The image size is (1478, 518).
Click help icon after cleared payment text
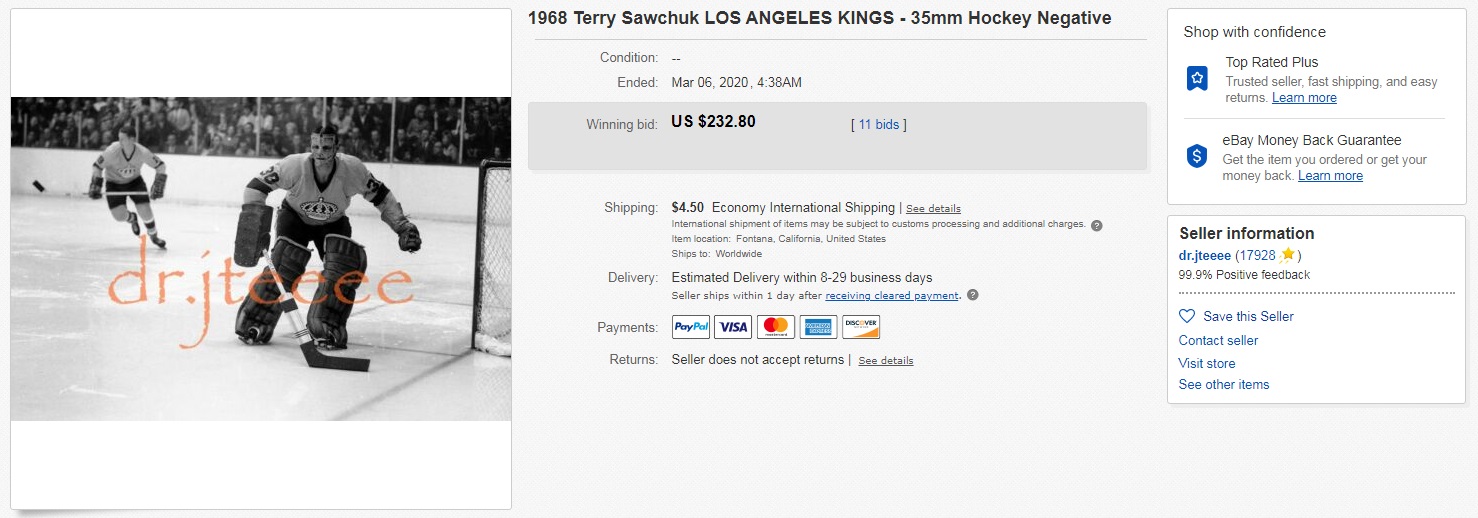[973, 295]
